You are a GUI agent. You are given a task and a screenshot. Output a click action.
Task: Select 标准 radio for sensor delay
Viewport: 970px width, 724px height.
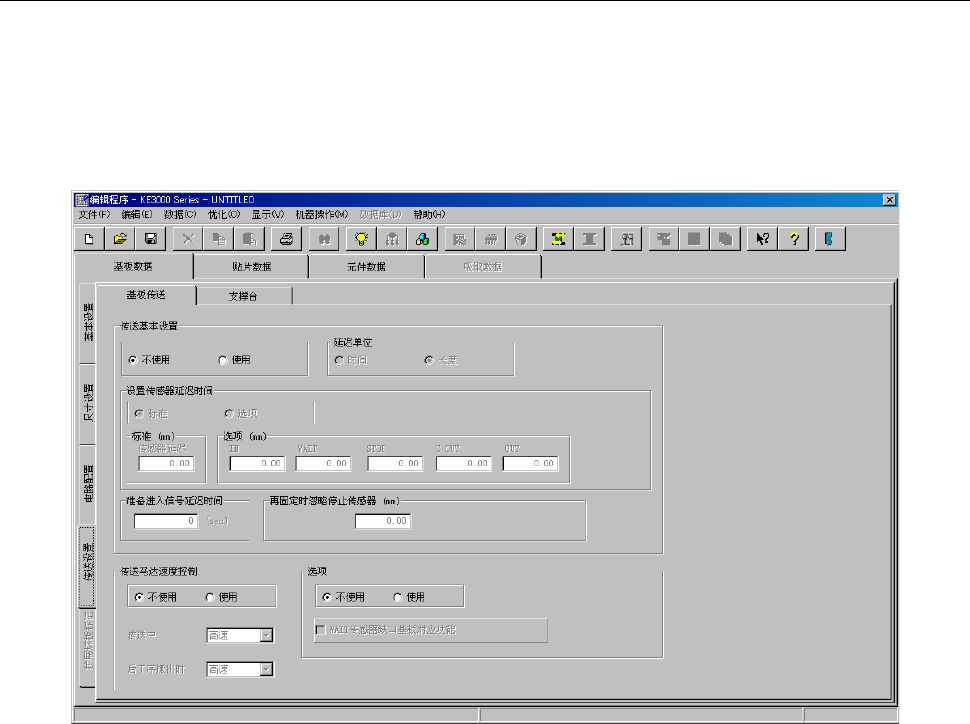pos(151,413)
